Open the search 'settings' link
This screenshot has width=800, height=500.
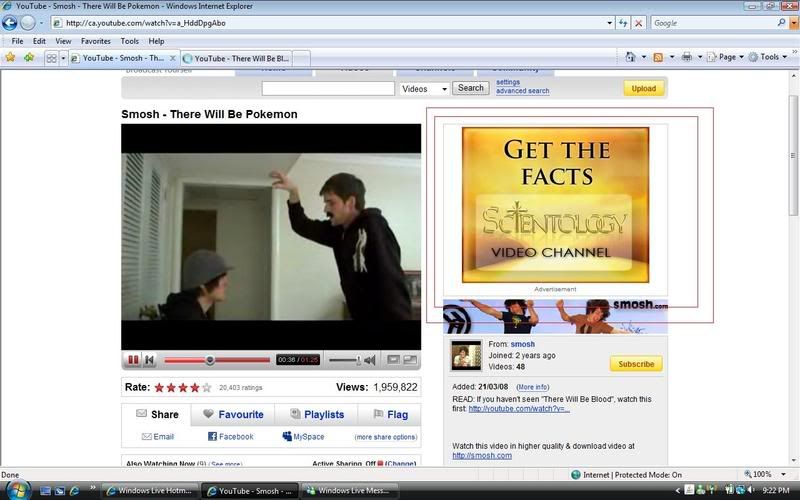508,82
